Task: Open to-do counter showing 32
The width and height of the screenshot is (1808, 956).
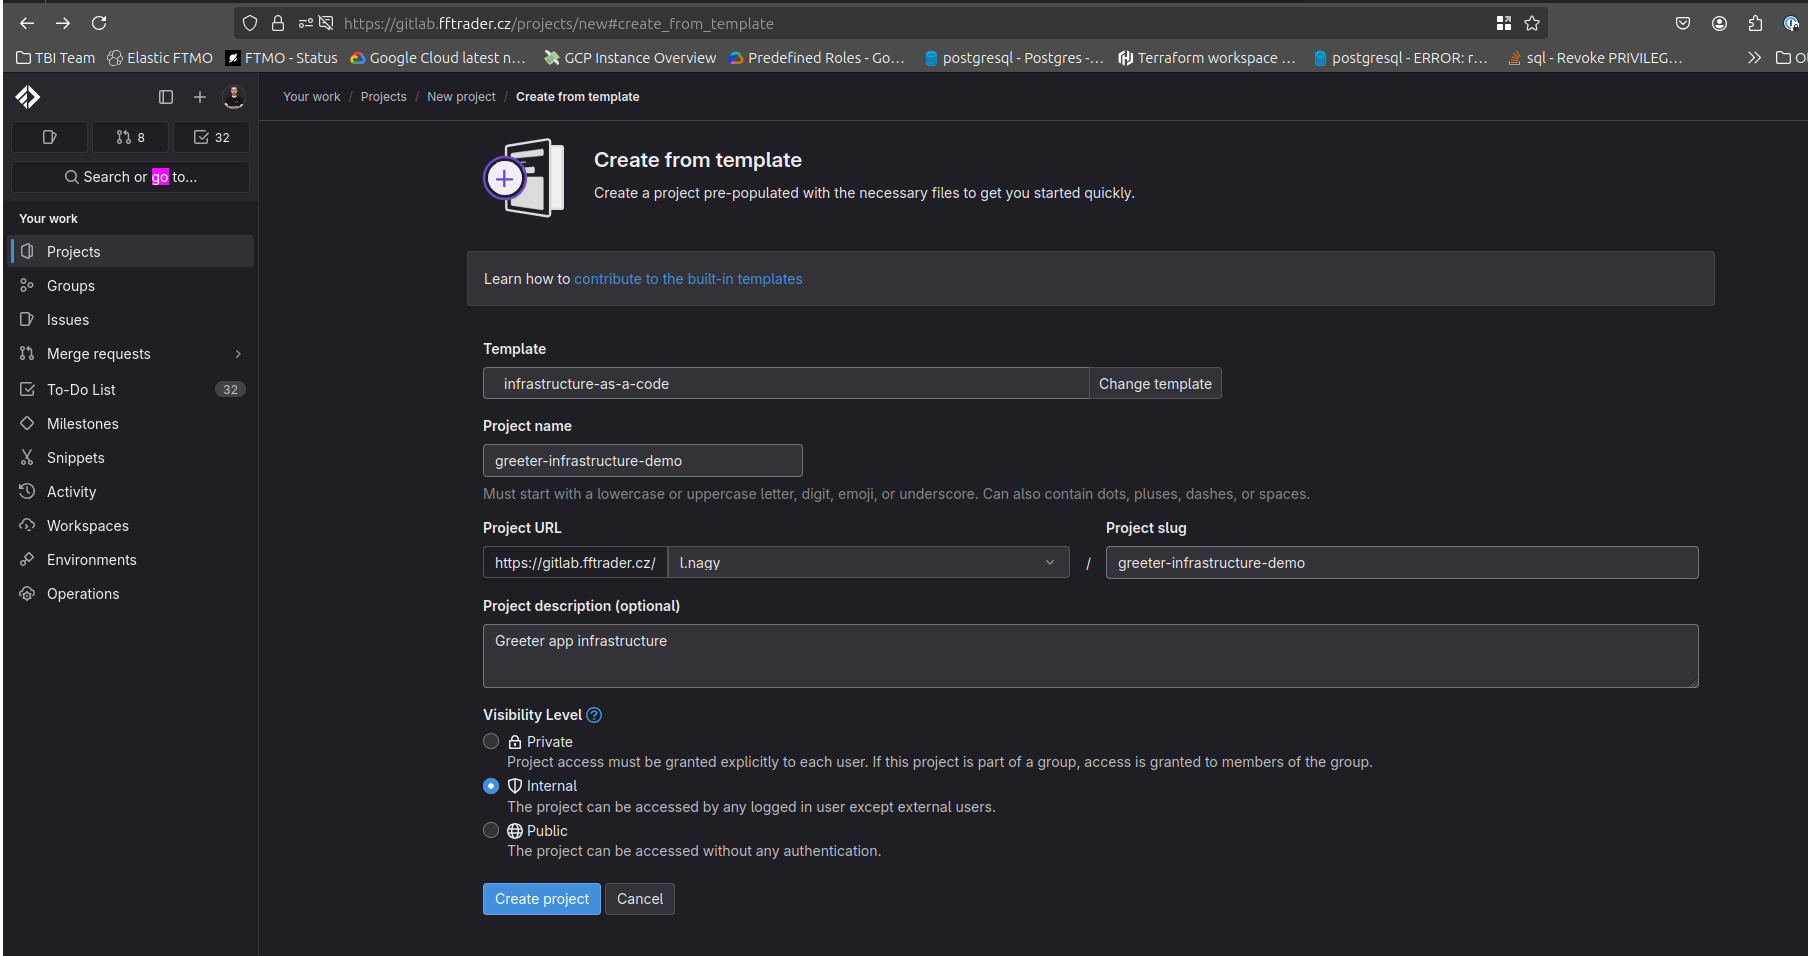Action: (212, 137)
